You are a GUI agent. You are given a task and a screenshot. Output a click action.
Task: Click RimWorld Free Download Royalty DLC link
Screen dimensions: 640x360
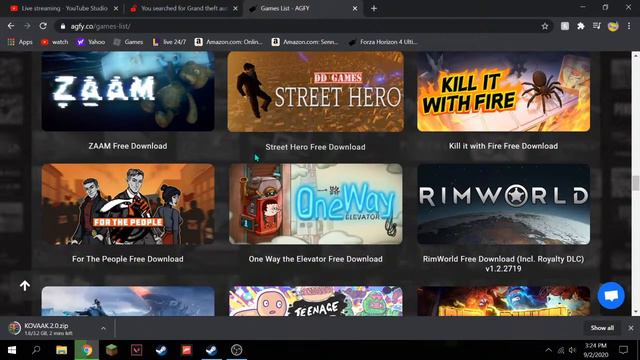pyautogui.click(x=503, y=264)
